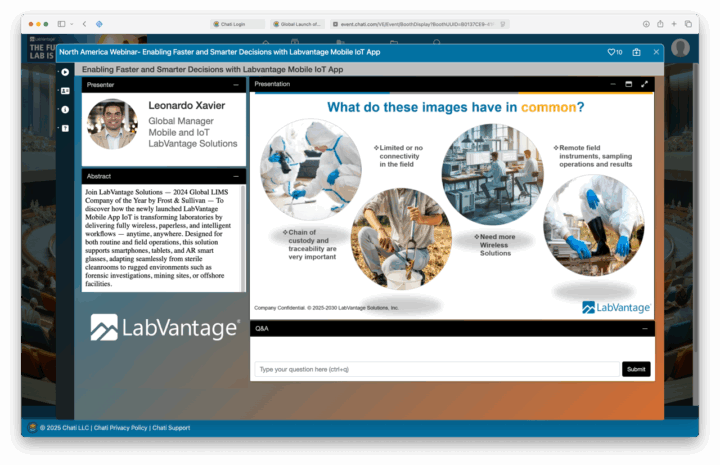720x465 pixels.
Task: Click the play media icon in sidebar
Action: [65, 72]
